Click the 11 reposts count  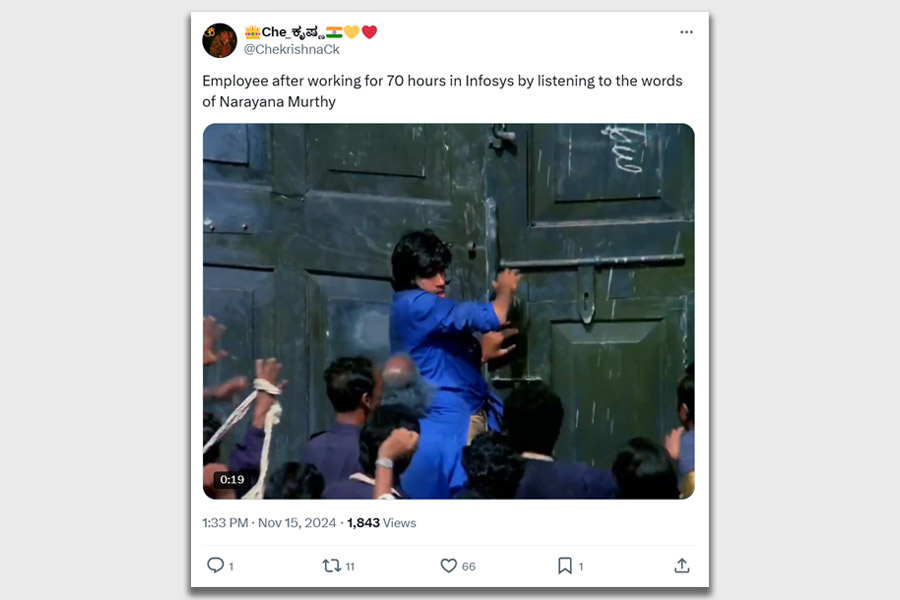click(x=350, y=567)
